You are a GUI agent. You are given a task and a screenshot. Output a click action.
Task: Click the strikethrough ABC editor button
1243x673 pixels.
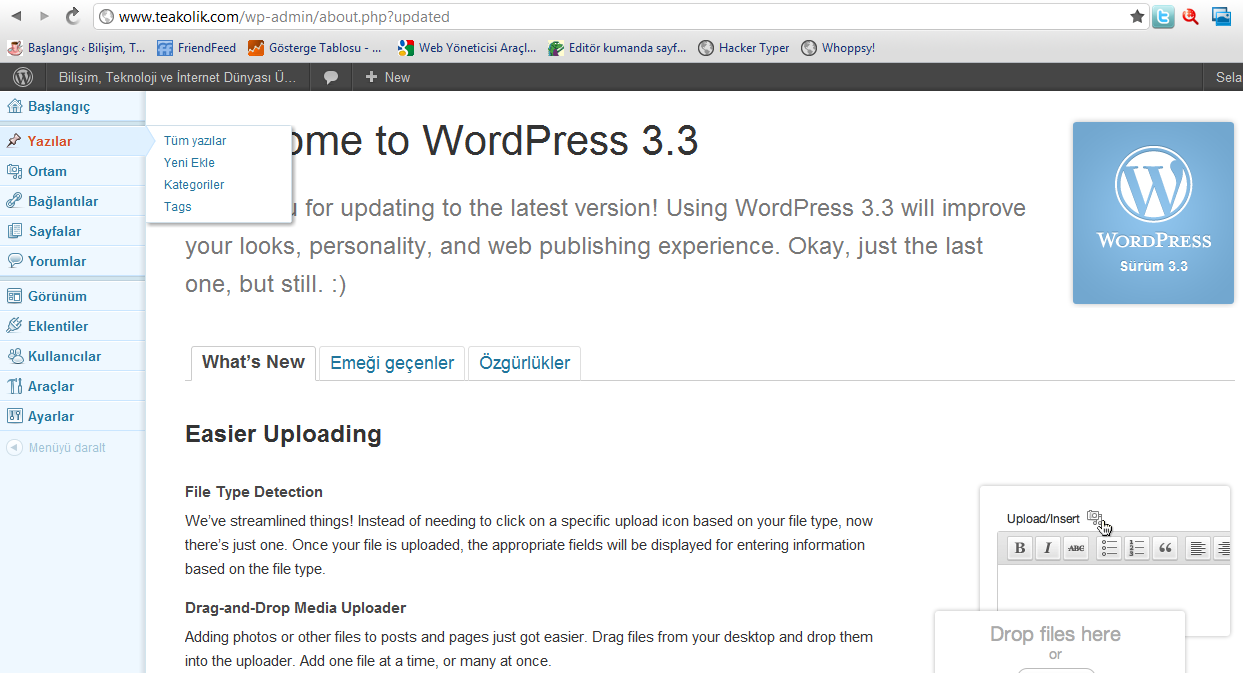[1075, 548]
